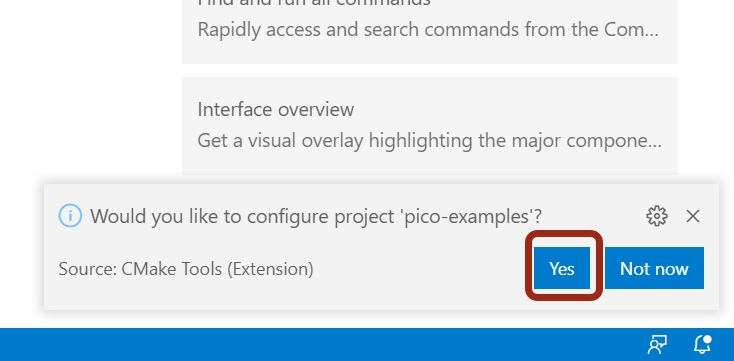
Task: Open the notifications bell in status bar
Action: pyautogui.click(x=702, y=345)
